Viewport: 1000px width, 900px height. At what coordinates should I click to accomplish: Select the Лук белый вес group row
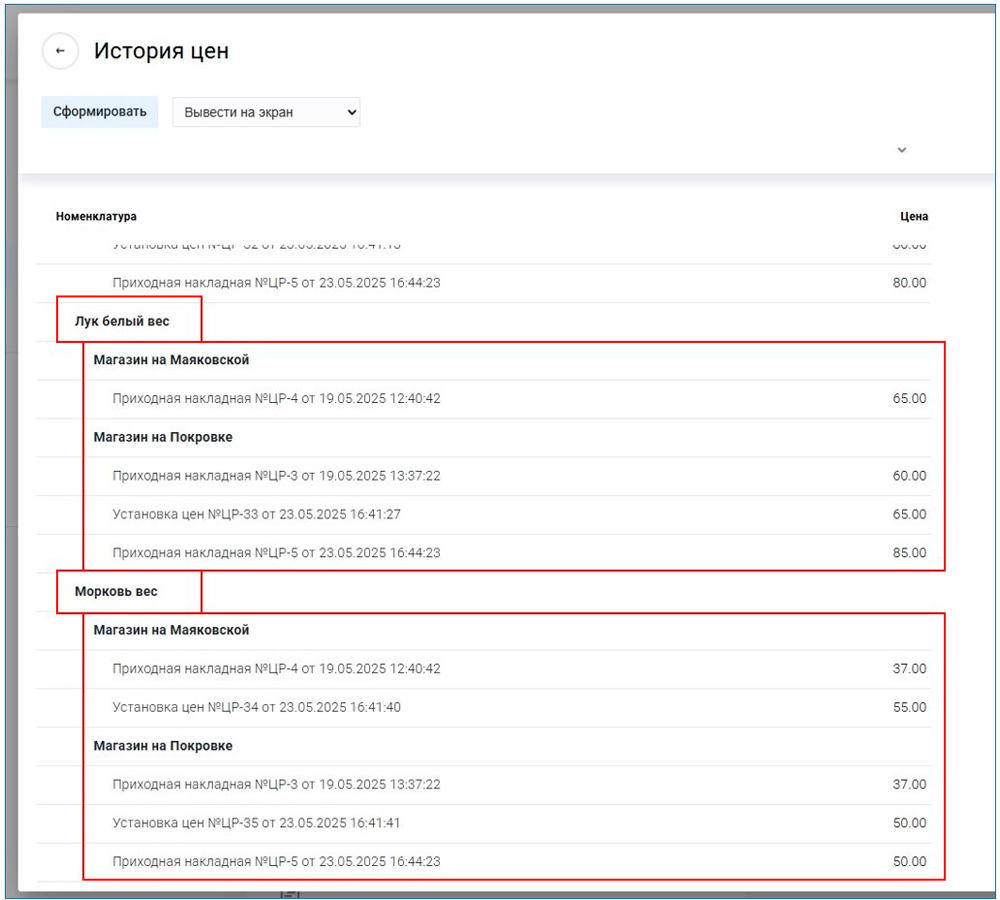point(122,321)
